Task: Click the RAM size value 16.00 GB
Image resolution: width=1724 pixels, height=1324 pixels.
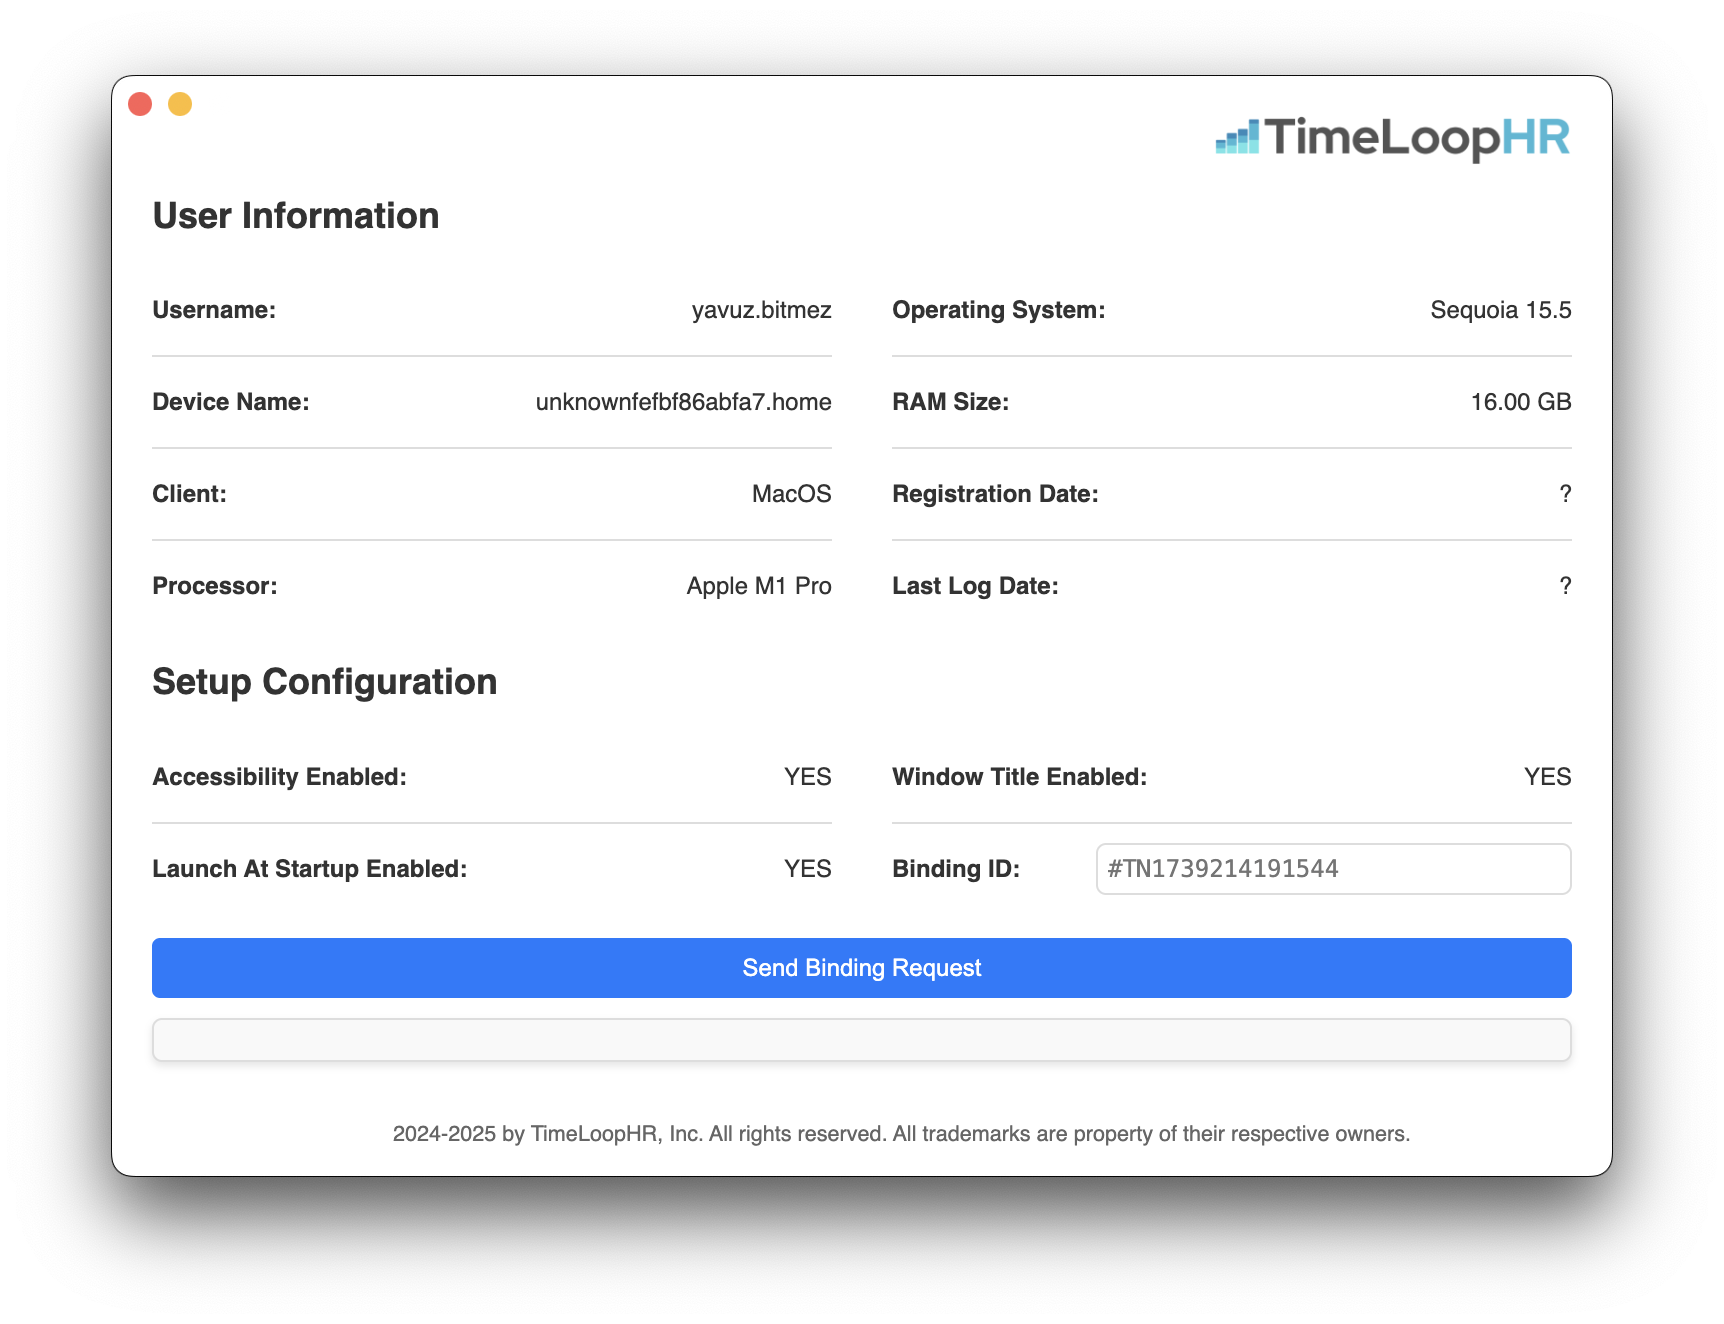Action: [1520, 401]
